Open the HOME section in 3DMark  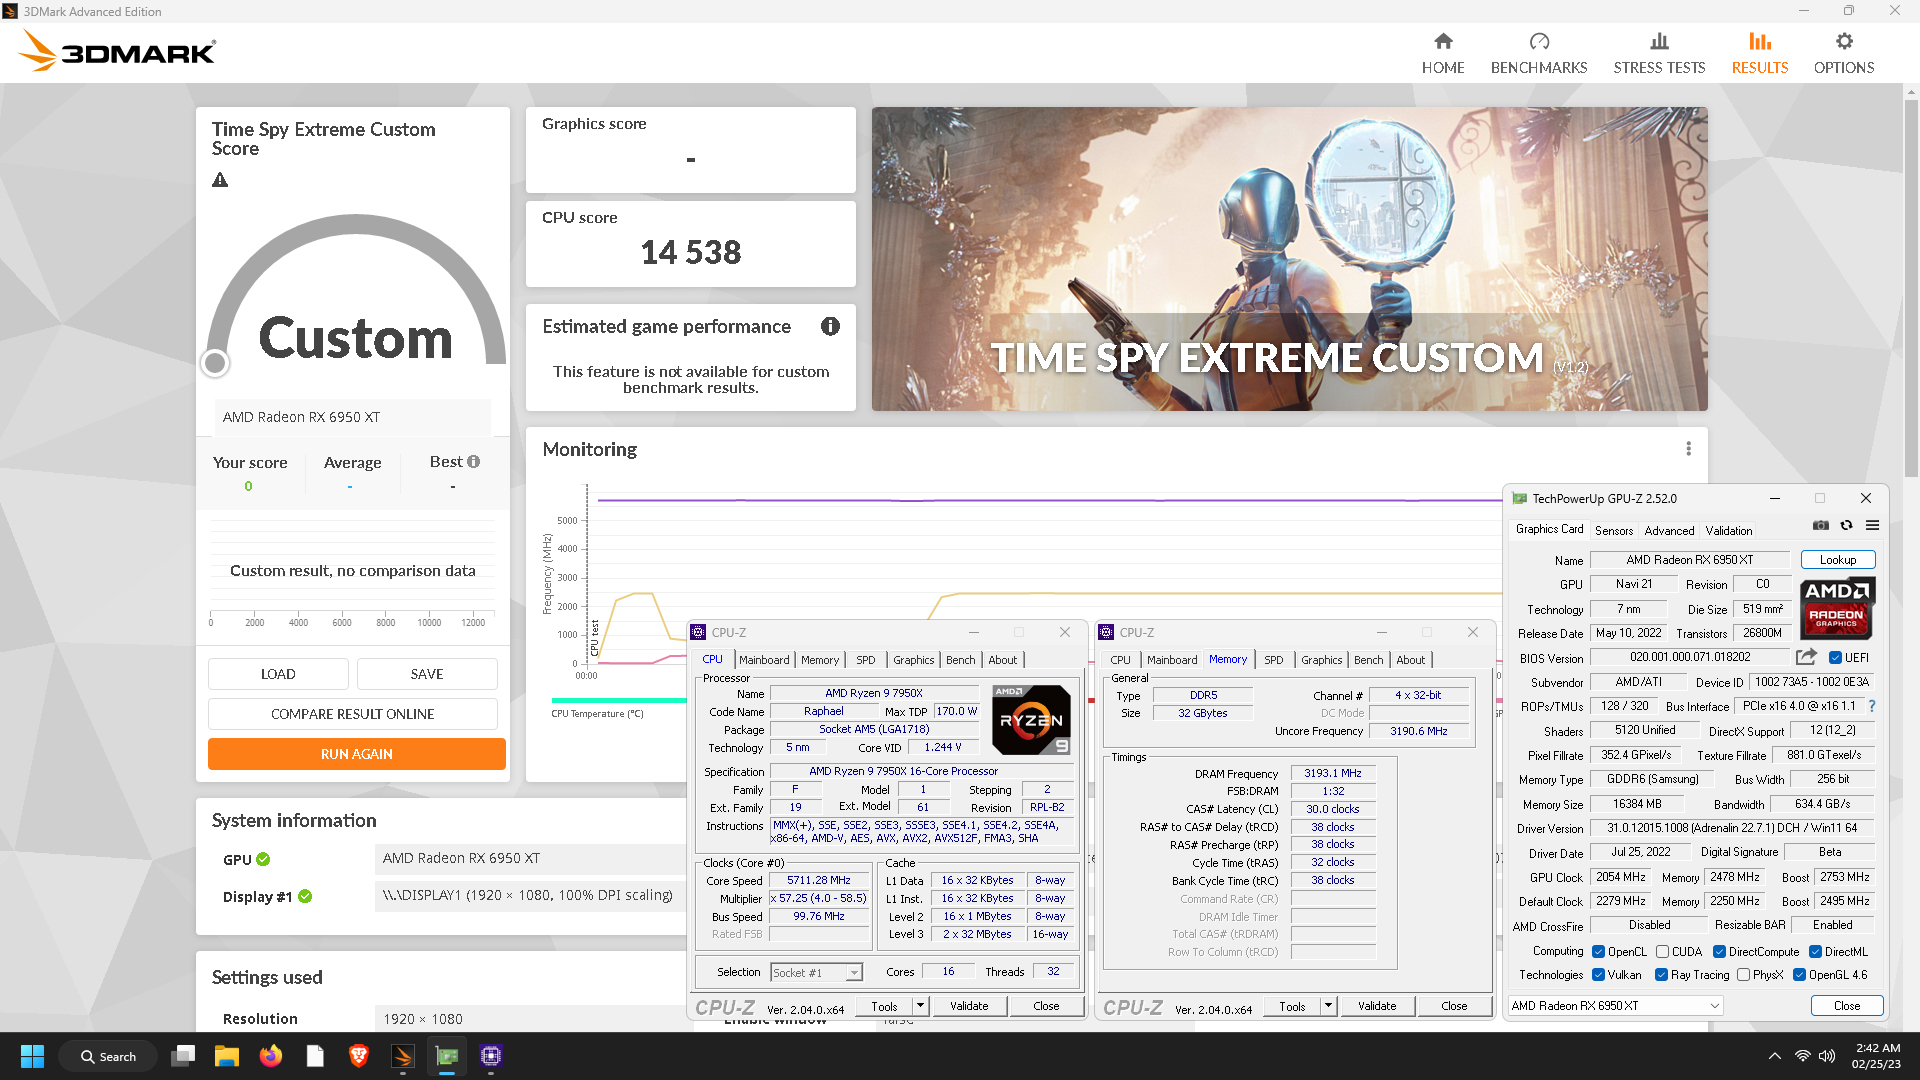(1442, 53)
